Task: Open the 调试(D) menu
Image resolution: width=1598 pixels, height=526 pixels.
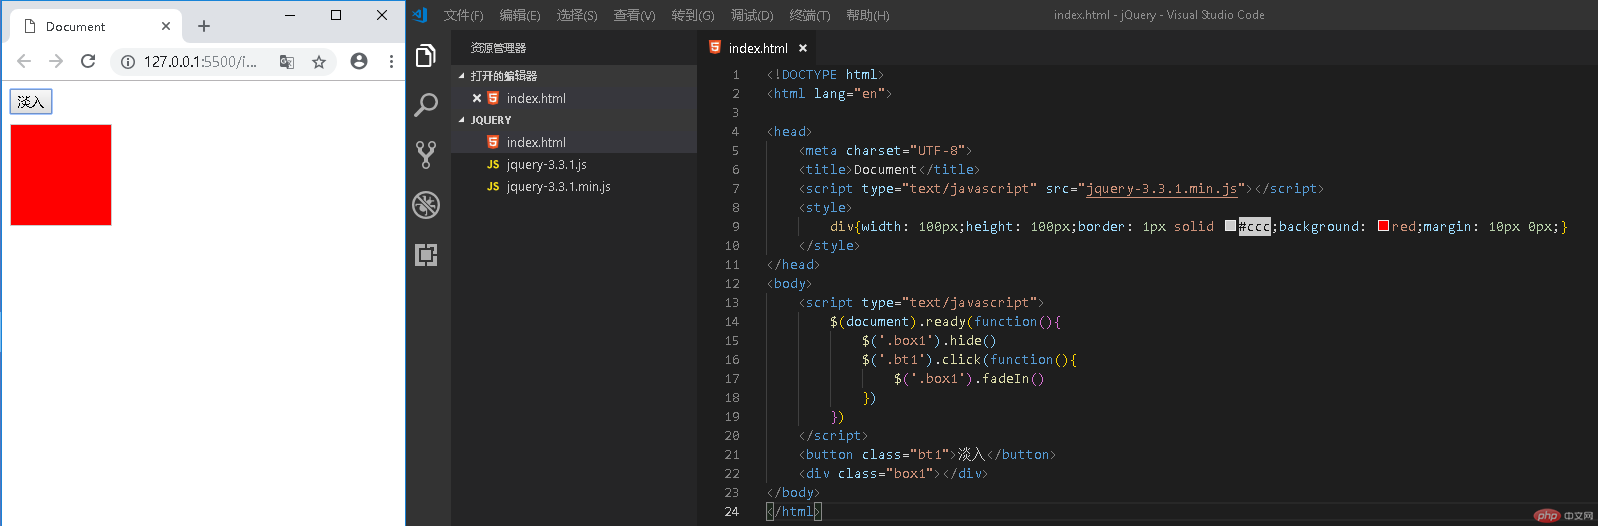Action: click(x=752, y=15)
